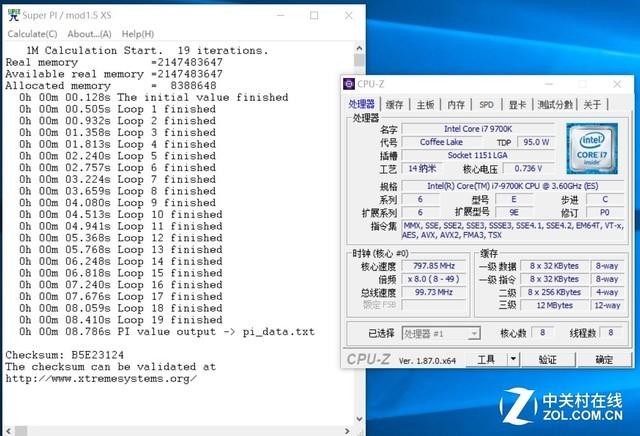Open the Help(H) menu in Super PI
This screenshot has width=640, height=436.
[138, 34]
